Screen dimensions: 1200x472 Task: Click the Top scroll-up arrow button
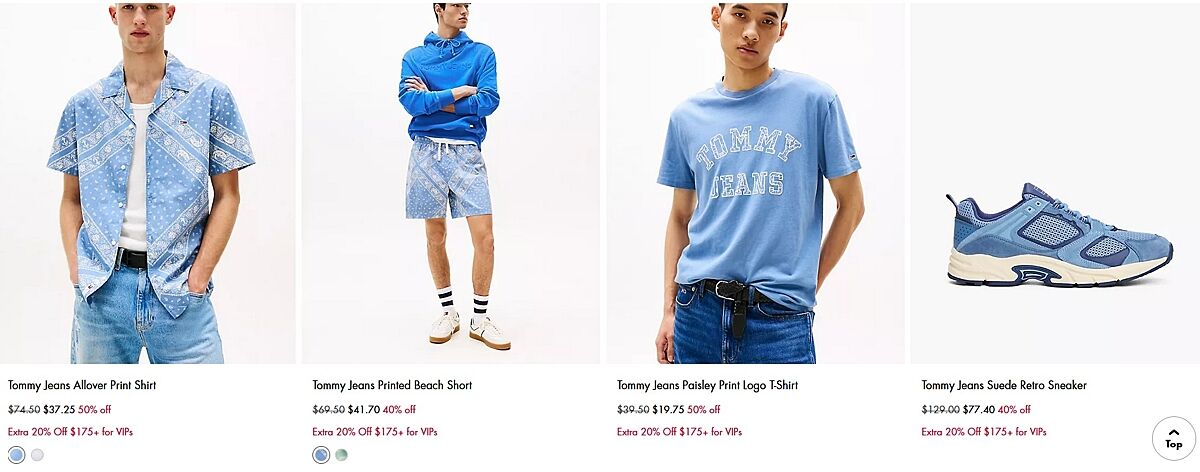pyautogui.click(x=1173, y=438)
